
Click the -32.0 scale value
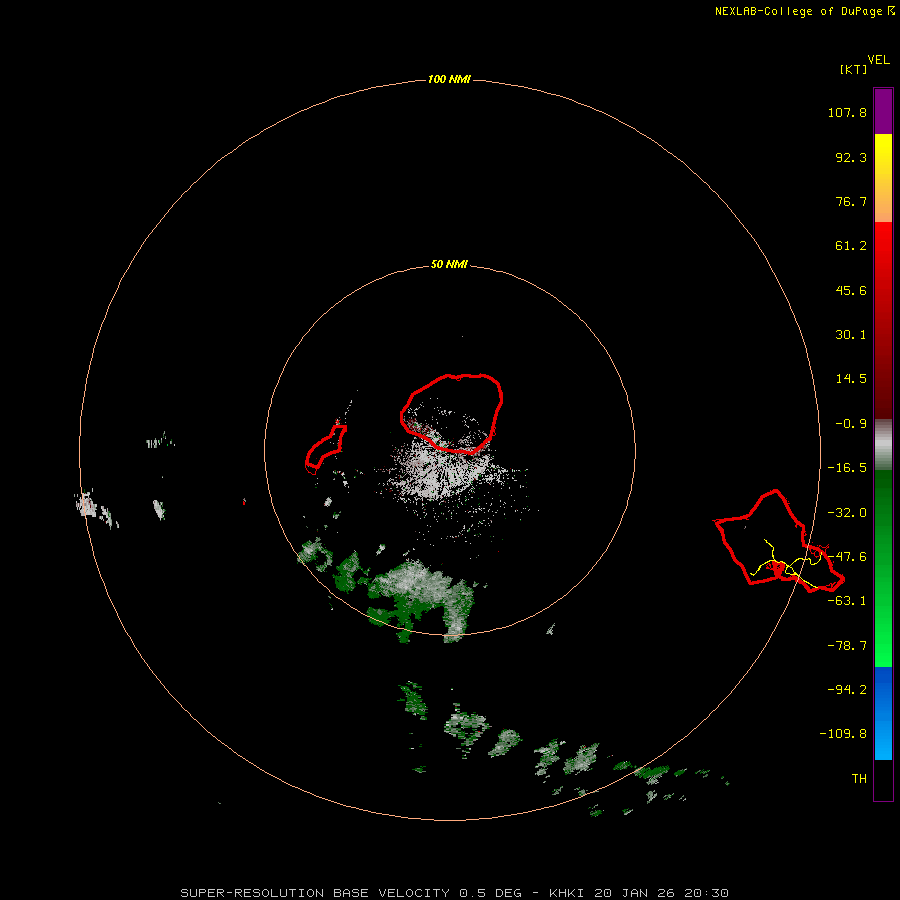847,513
